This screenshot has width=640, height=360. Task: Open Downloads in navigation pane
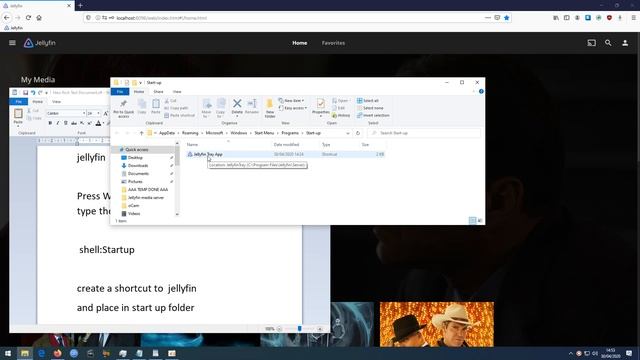tap(138, 166)
